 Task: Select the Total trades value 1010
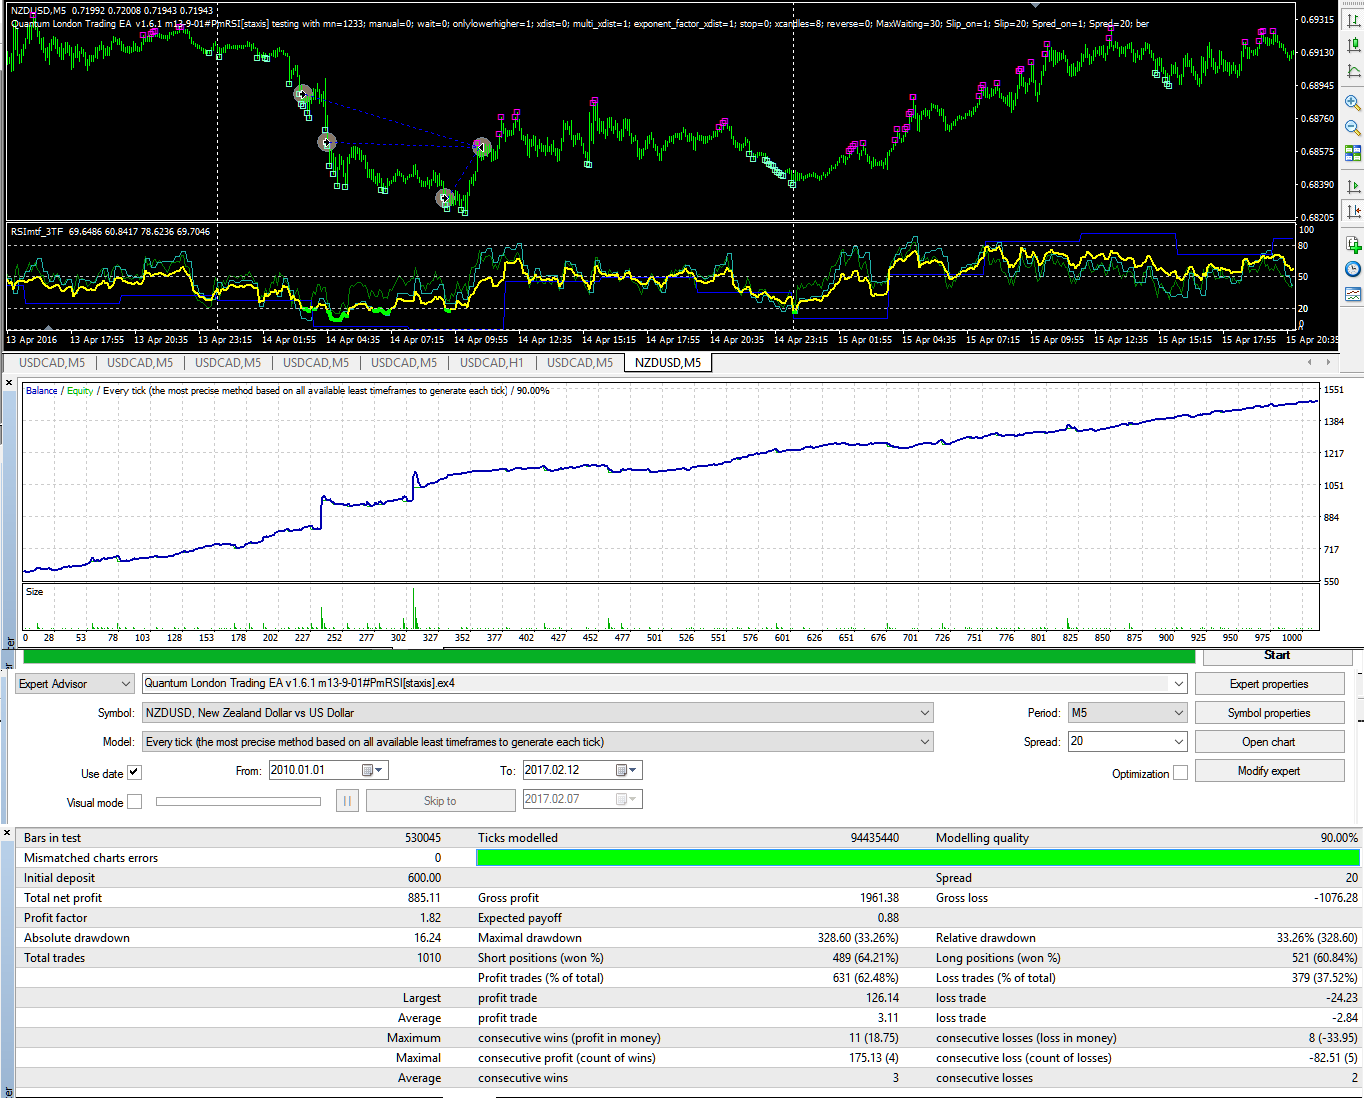click(429, 958)
